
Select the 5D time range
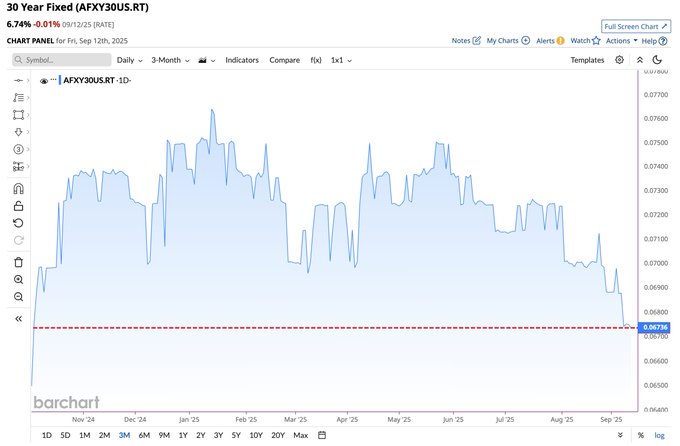[65, 435]
